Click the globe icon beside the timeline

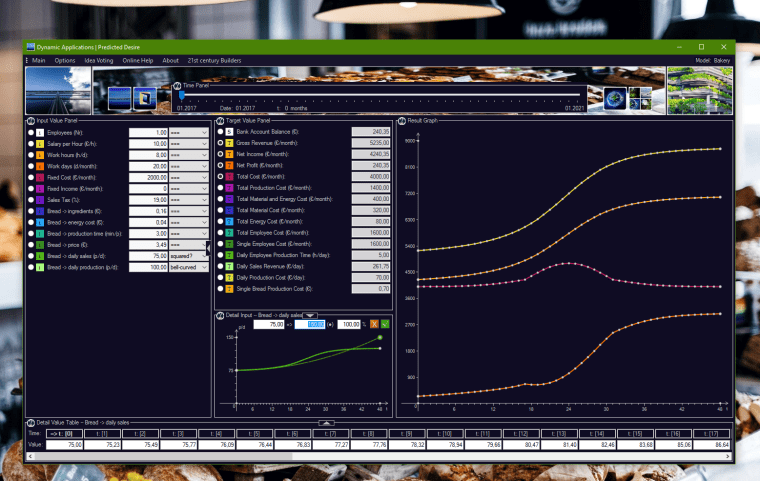click(x=614, y=98)
